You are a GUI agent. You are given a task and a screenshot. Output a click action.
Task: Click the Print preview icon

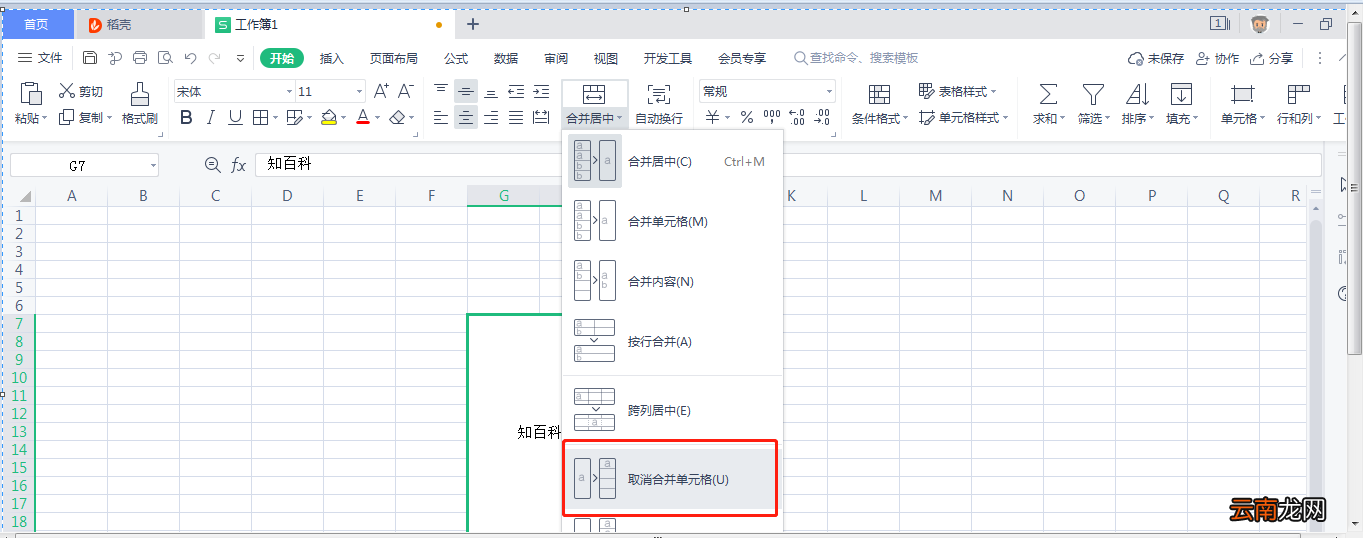click(165, 58)
